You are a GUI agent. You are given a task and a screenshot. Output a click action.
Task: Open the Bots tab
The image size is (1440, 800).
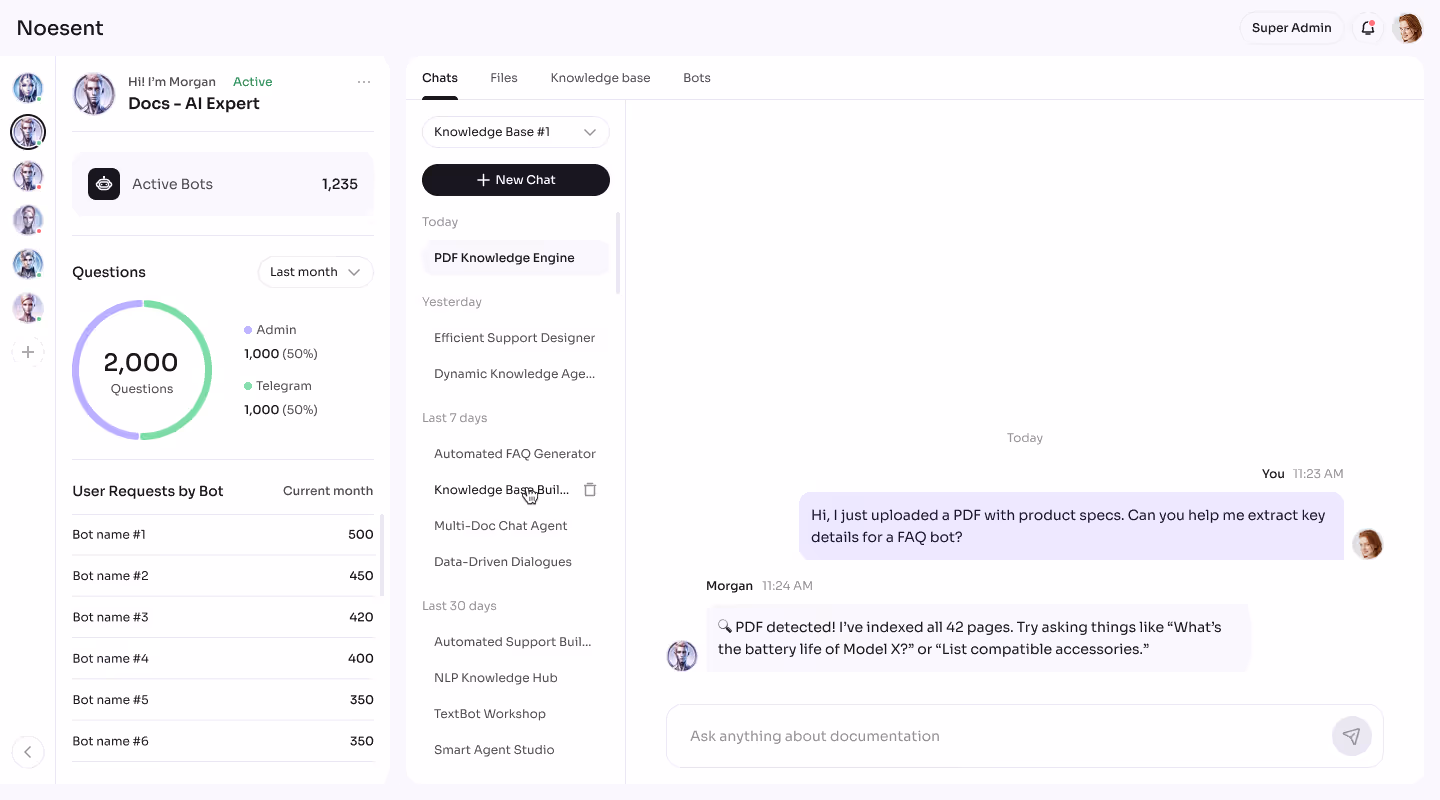point(696,77)
